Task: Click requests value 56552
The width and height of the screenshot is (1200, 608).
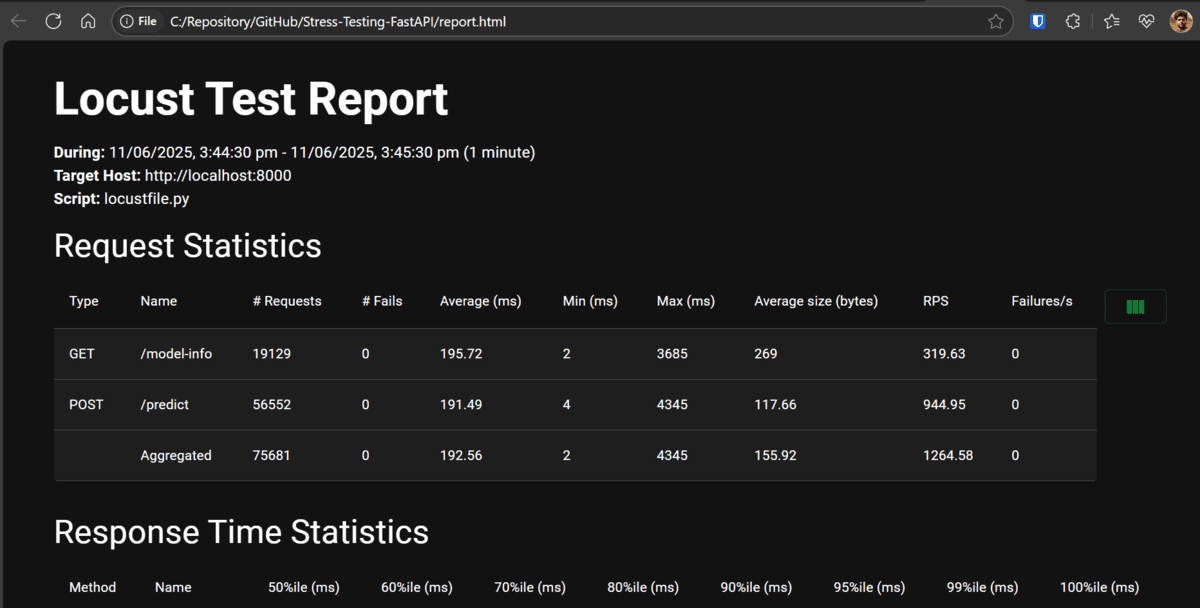Action: pyautogui.click(x=272, y=405)
